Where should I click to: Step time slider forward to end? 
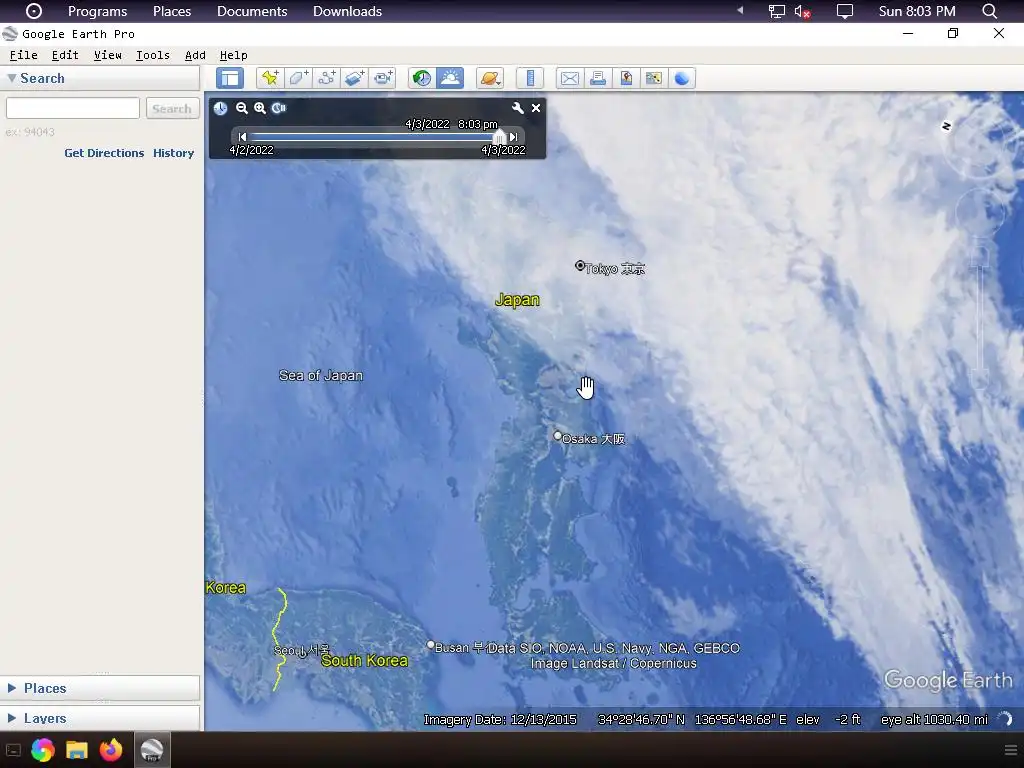pyautogui.click(x=514, y=136)
